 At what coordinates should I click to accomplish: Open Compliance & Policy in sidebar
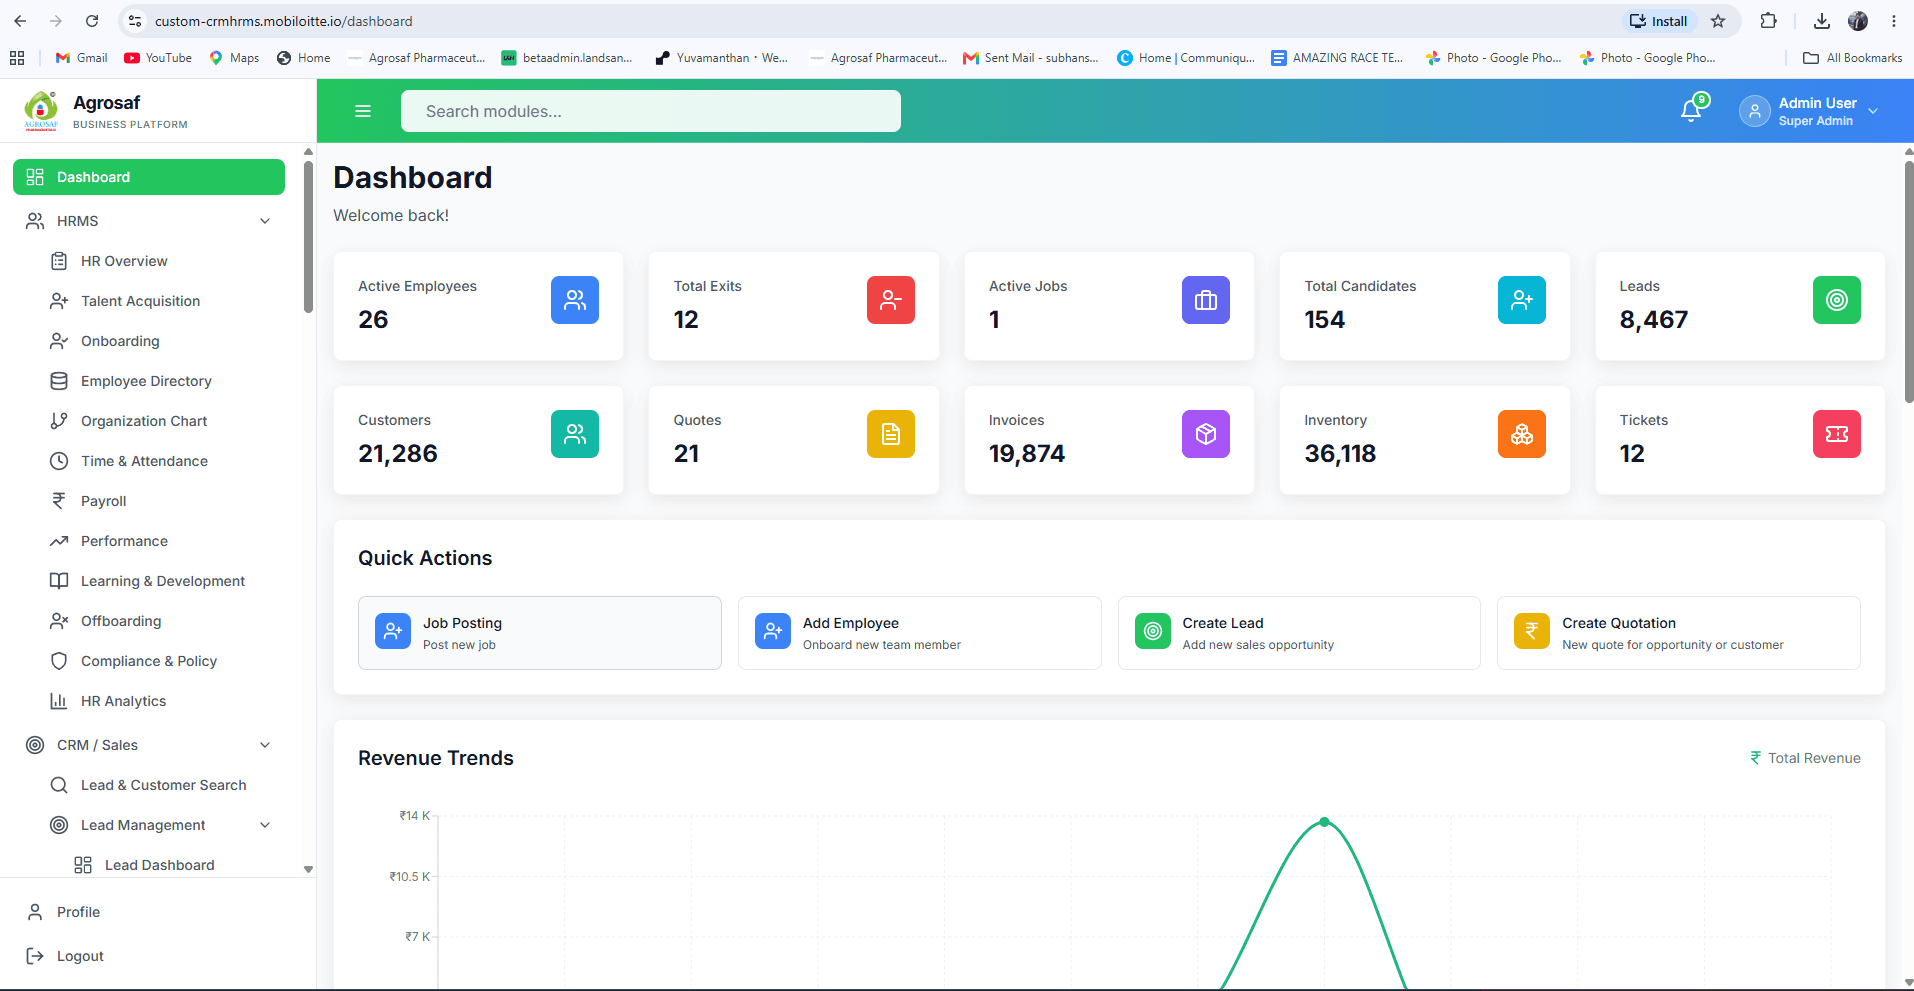[161, 661]
